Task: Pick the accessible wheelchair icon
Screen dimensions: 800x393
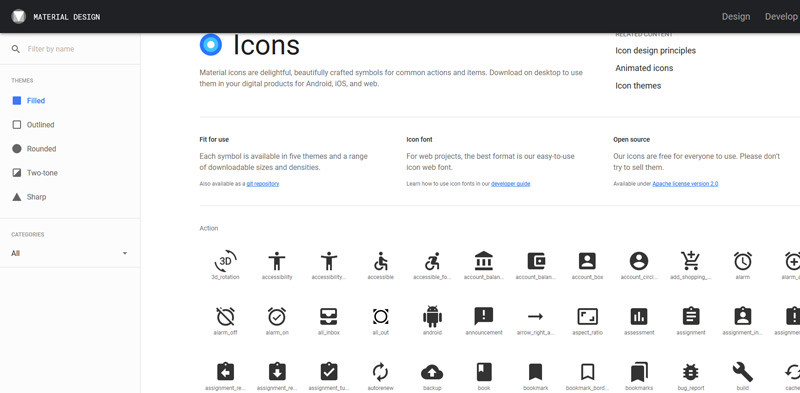Action: click(x=381, y=261)
